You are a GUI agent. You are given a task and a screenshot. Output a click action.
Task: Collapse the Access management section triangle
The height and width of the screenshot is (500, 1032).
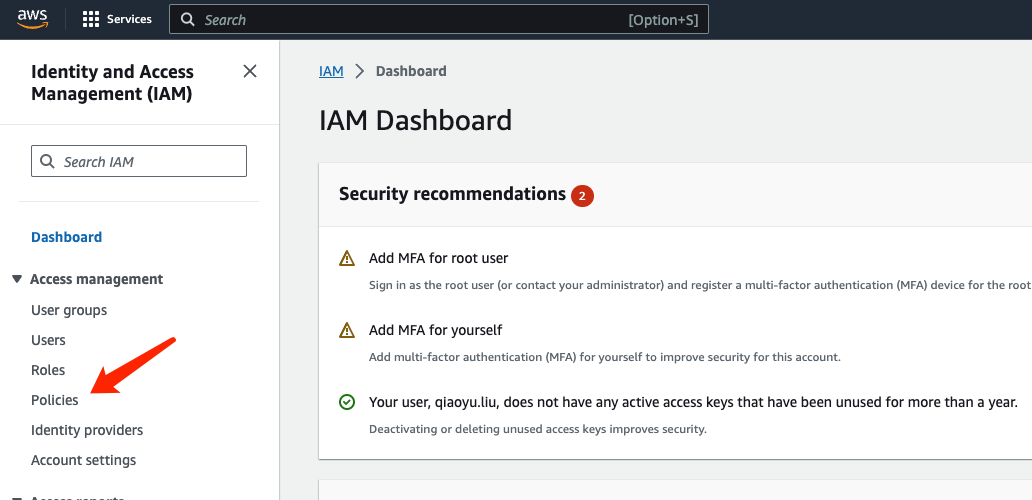pyautogui.click(x=17, y=280)
